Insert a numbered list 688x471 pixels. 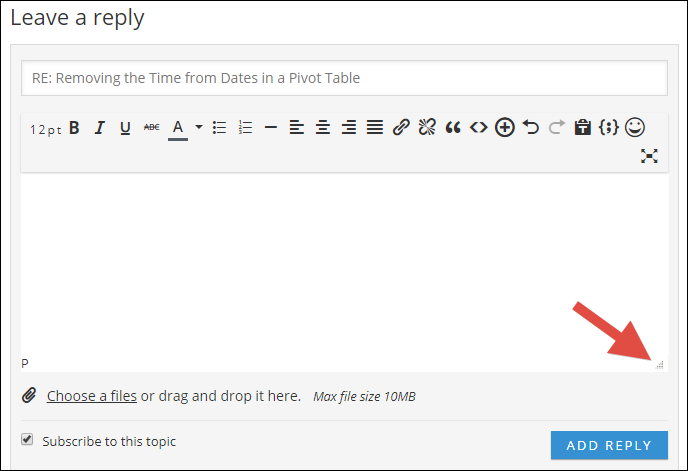coord(245,128)
